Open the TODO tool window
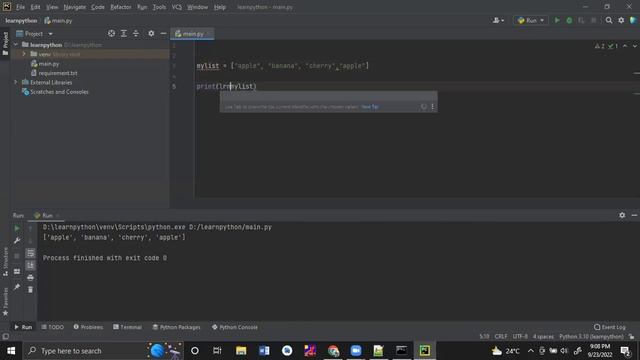 point(53,327)
